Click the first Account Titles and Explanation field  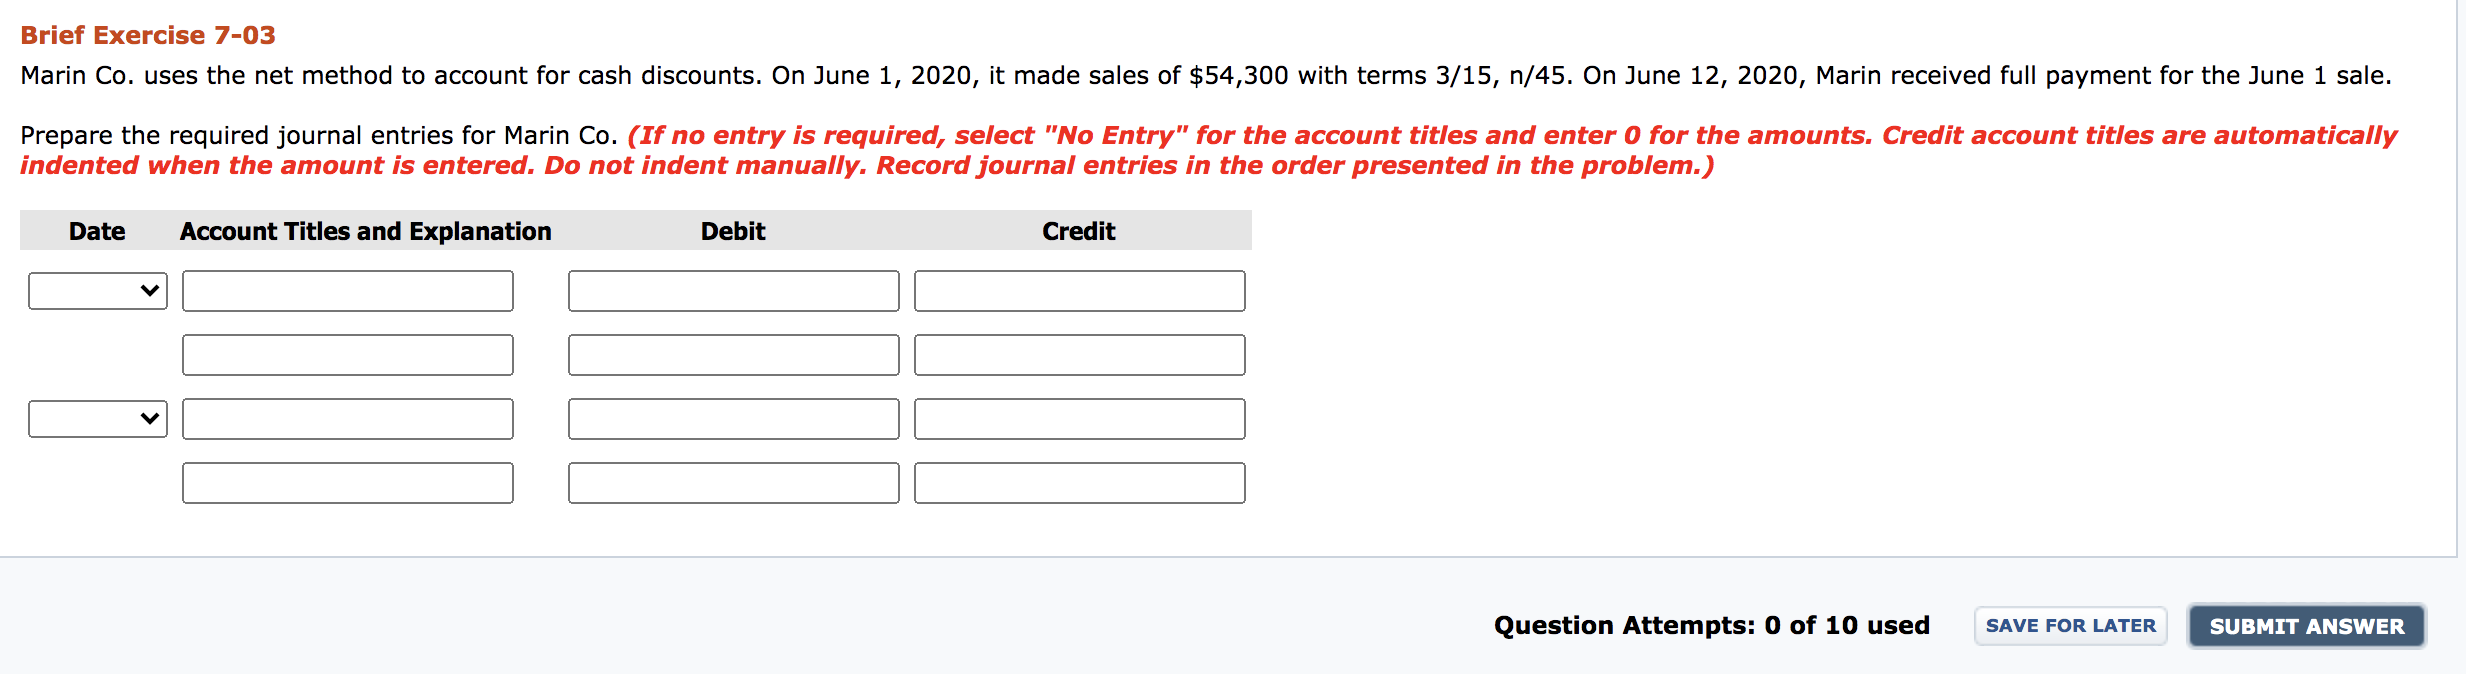click(x=347, y=291)
